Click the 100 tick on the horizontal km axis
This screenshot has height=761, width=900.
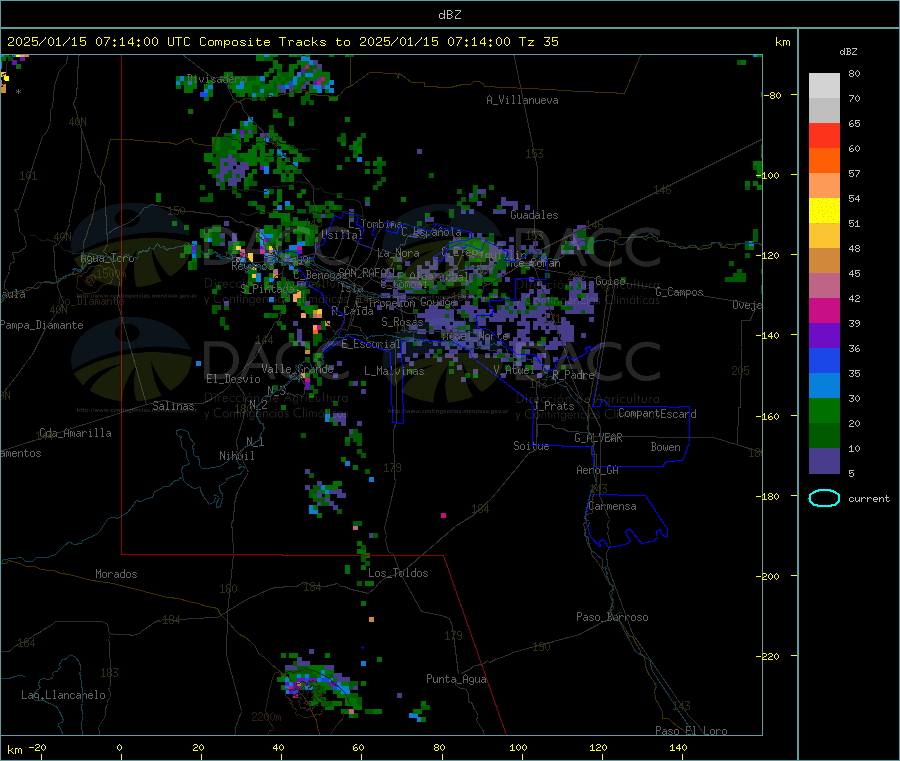tap(518, 747)
